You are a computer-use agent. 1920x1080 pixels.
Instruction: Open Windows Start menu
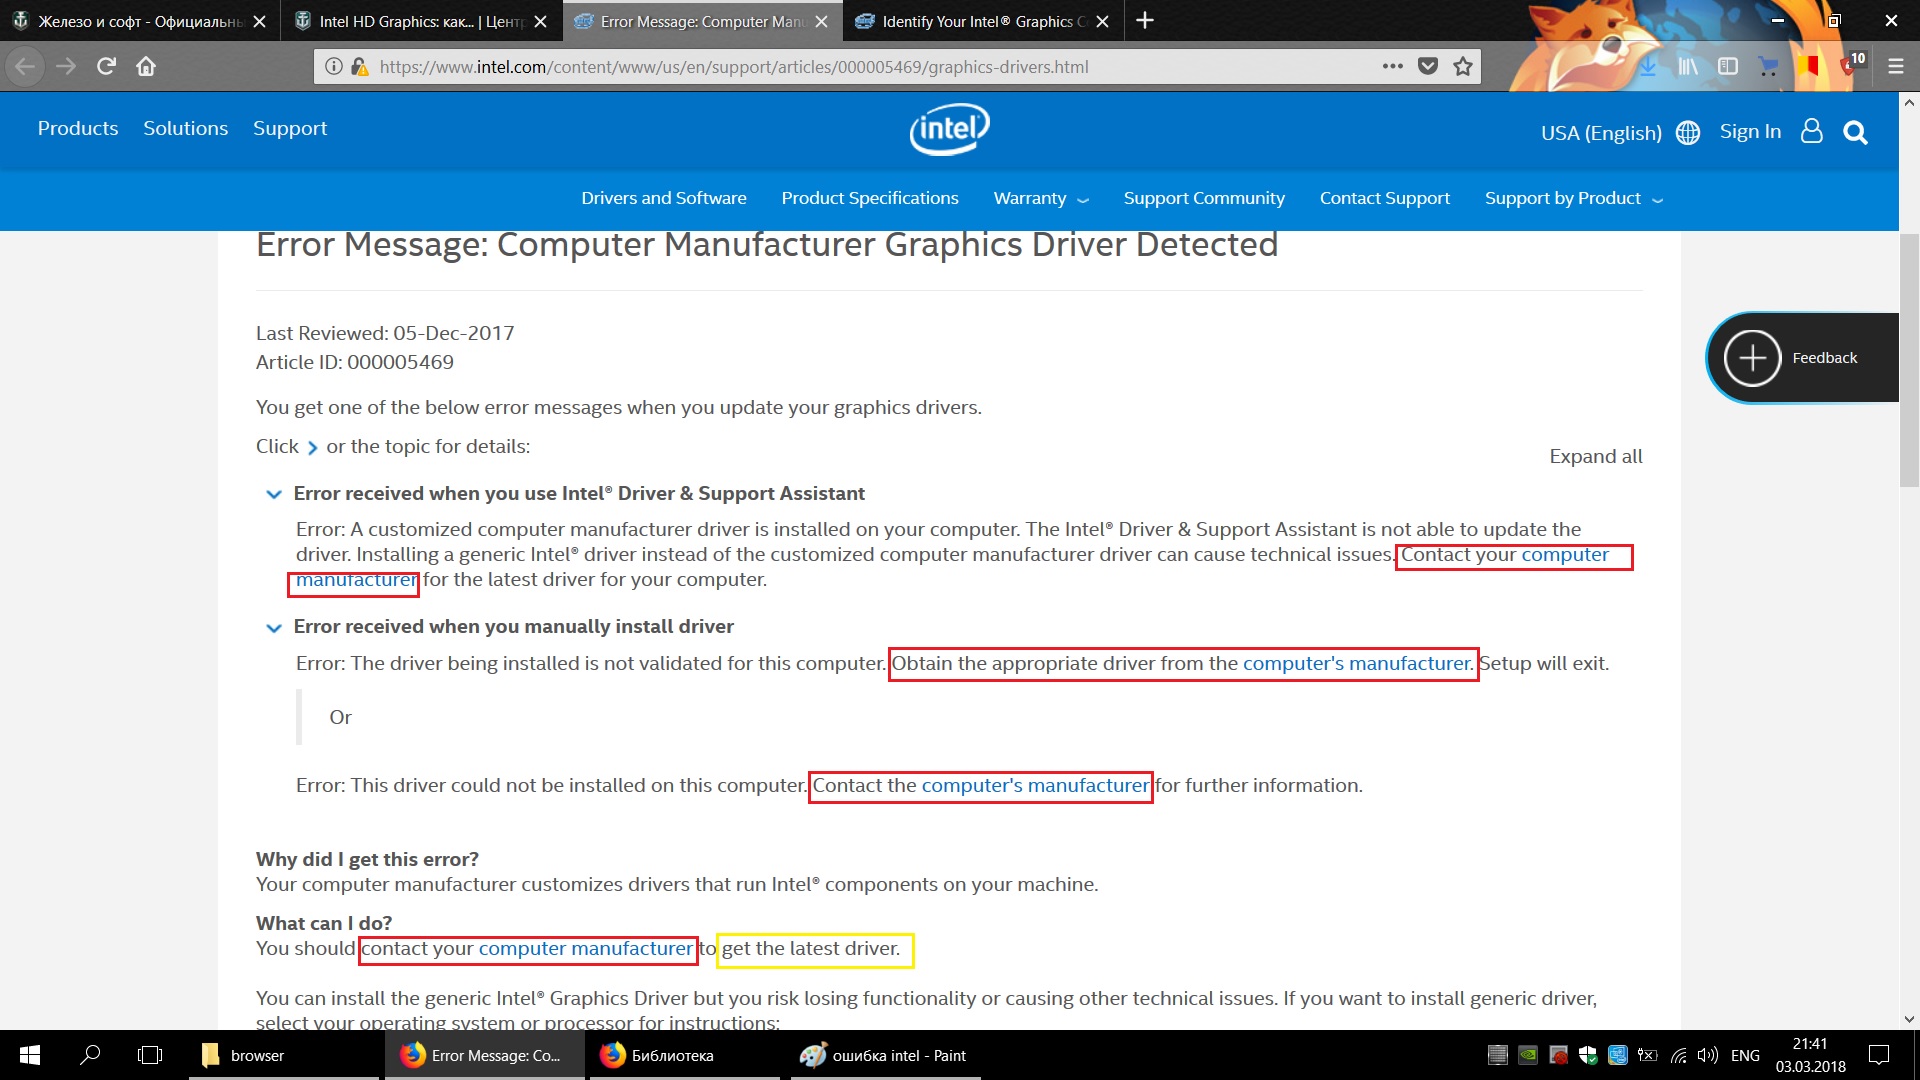pos(30,1055)
